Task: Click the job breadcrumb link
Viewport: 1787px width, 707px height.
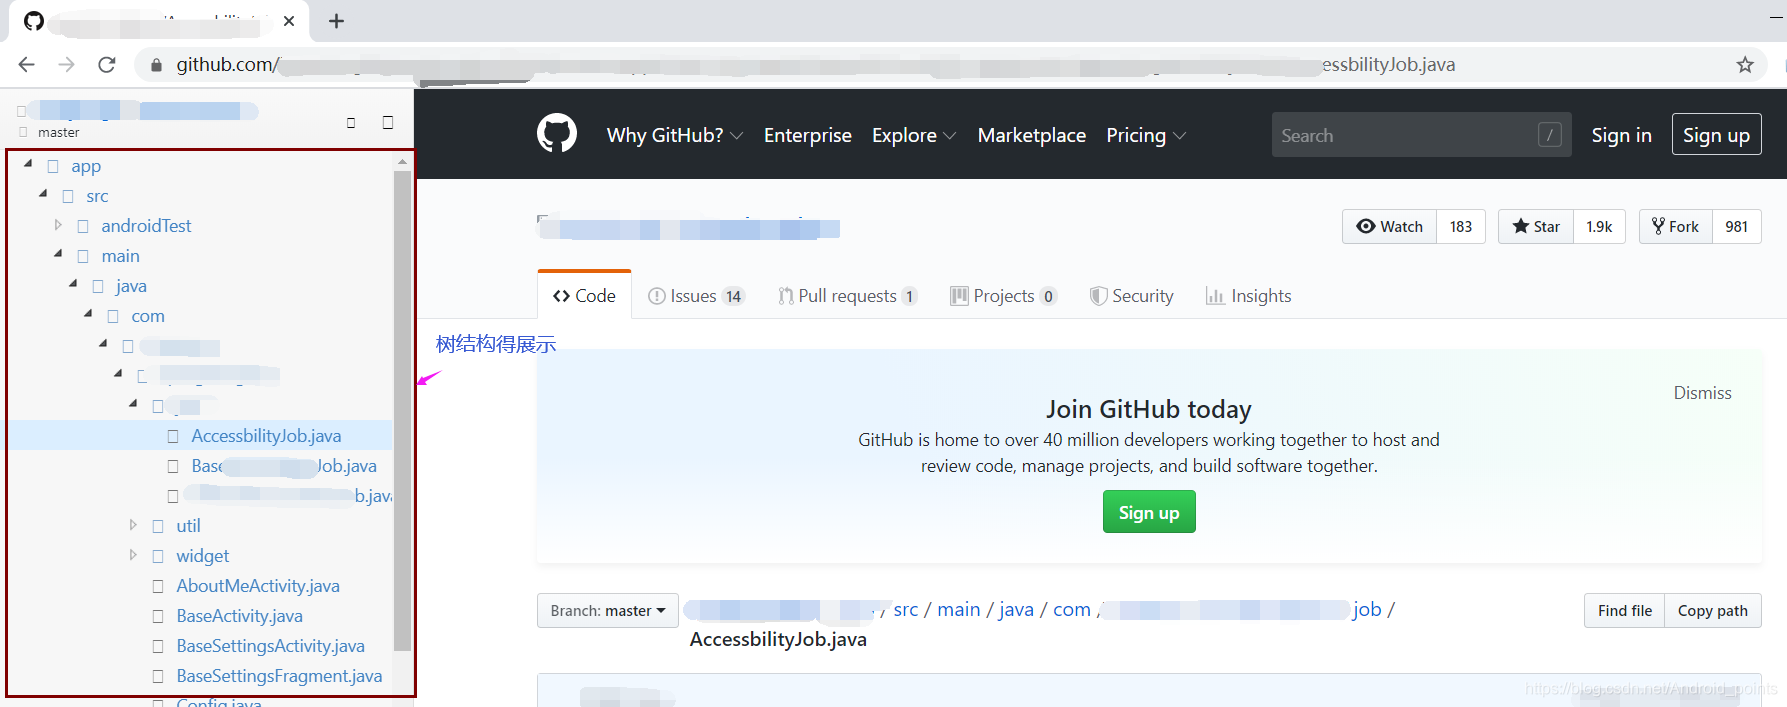Action: (x=1367, y=609)
